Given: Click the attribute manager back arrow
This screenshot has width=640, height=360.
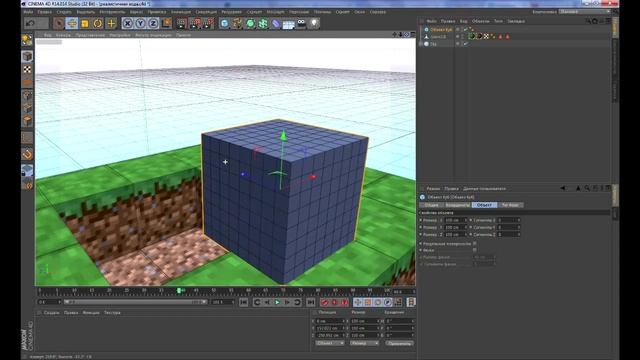Looking at the screenshot, I should pyautogui.click(x=563, y=188).
